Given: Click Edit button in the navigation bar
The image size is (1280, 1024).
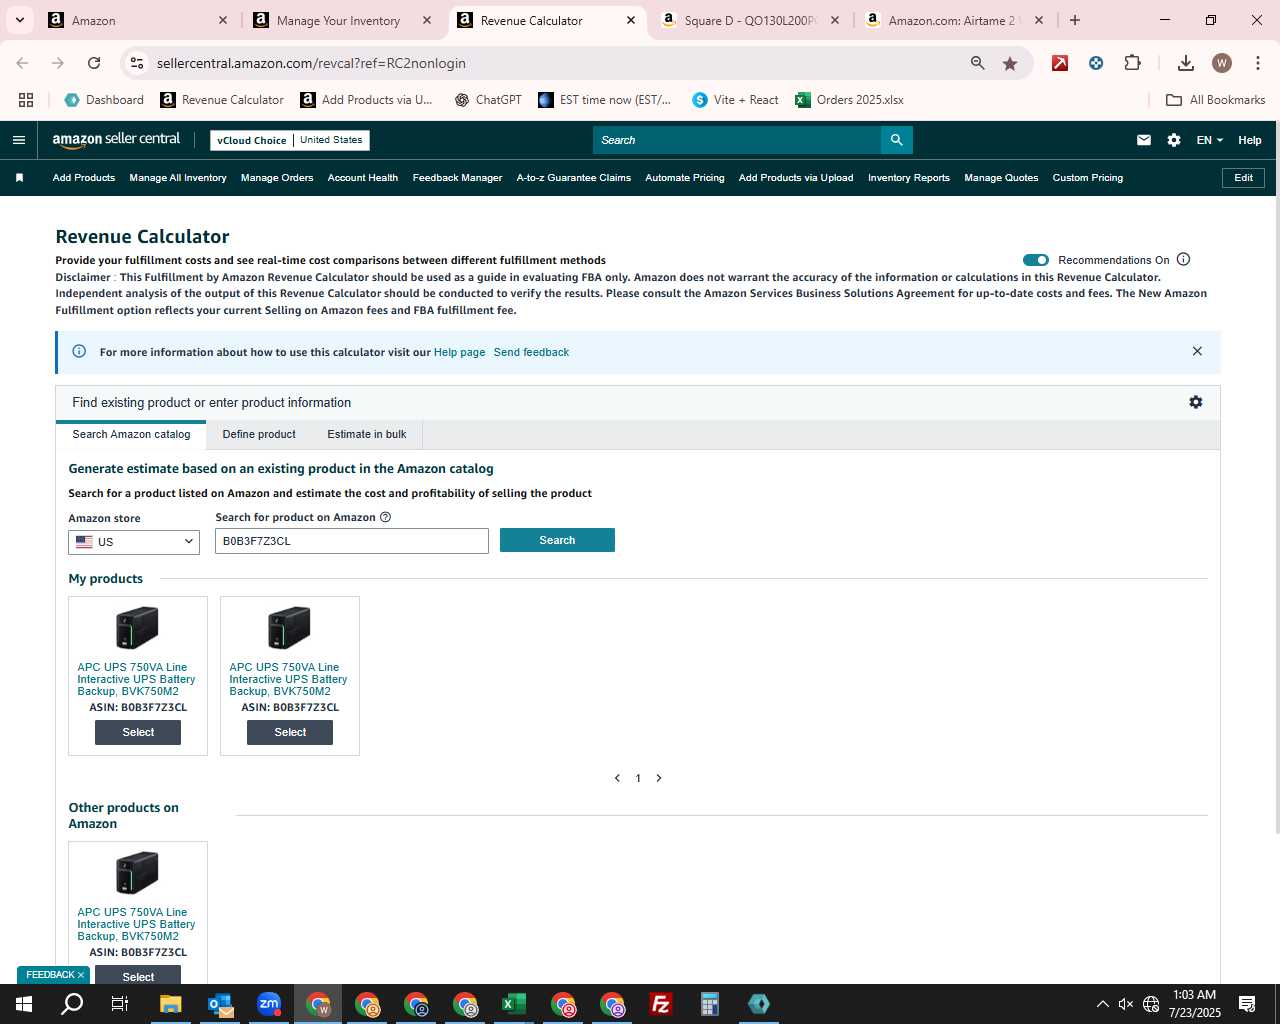Looking at the screenshot, I should click(1243, 178).
